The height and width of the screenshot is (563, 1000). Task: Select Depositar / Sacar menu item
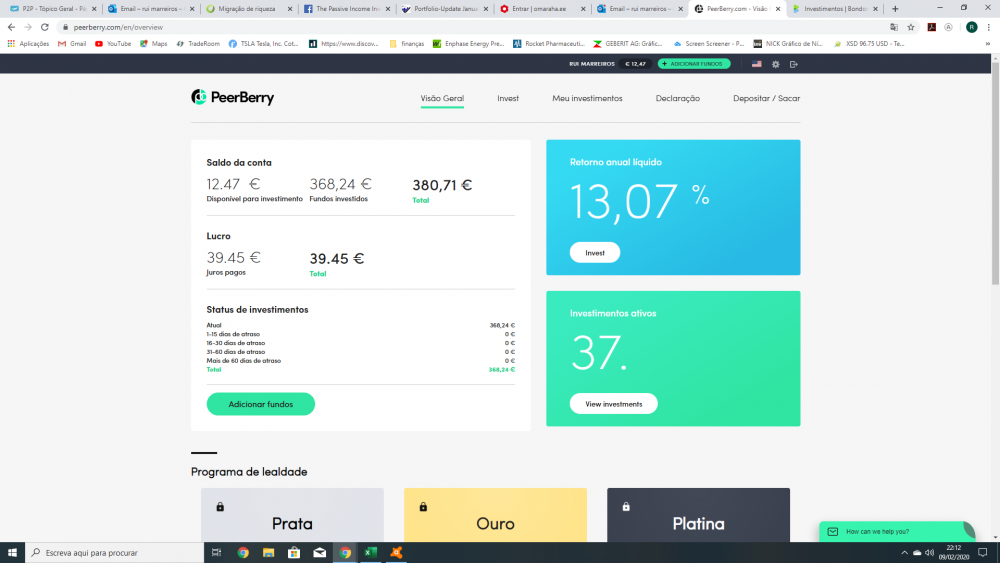[766, 99]
